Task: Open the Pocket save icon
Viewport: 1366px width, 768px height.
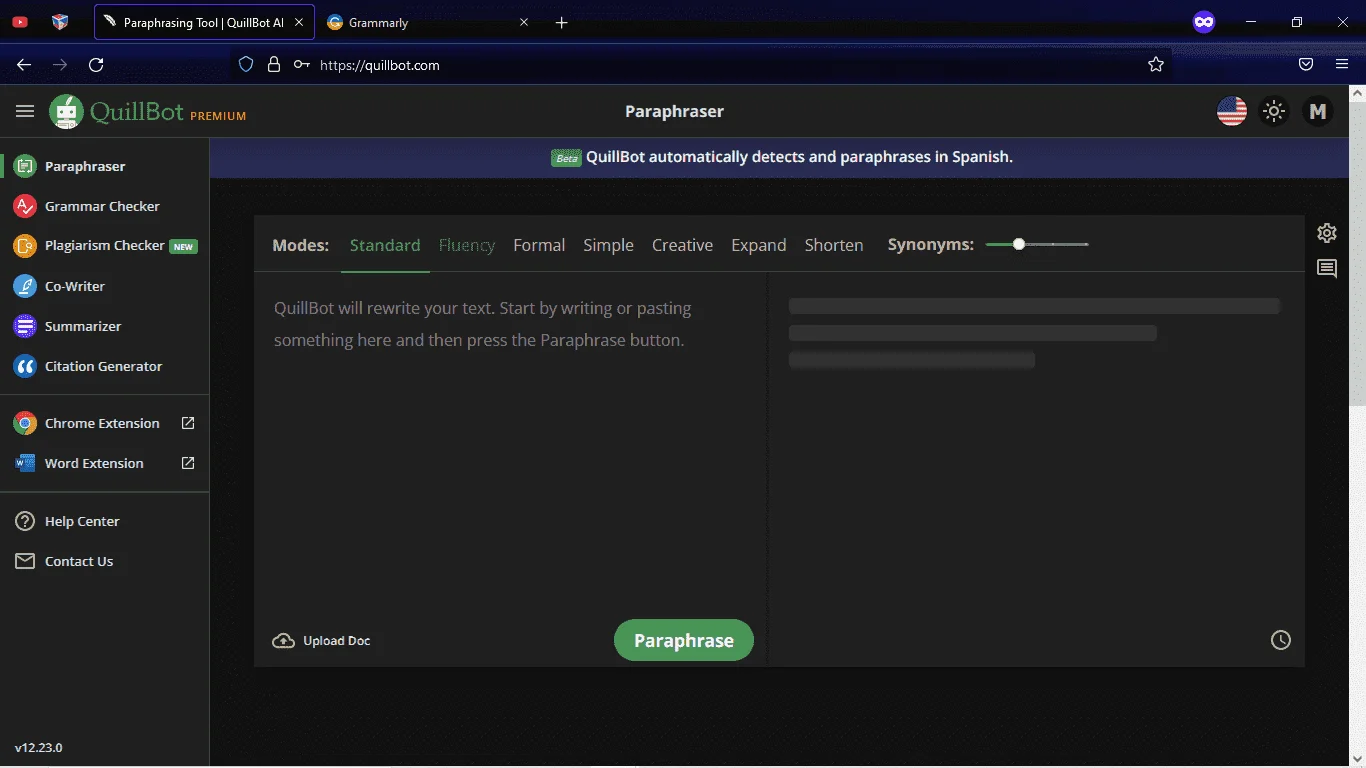Action: click(x=1306, y=64)
